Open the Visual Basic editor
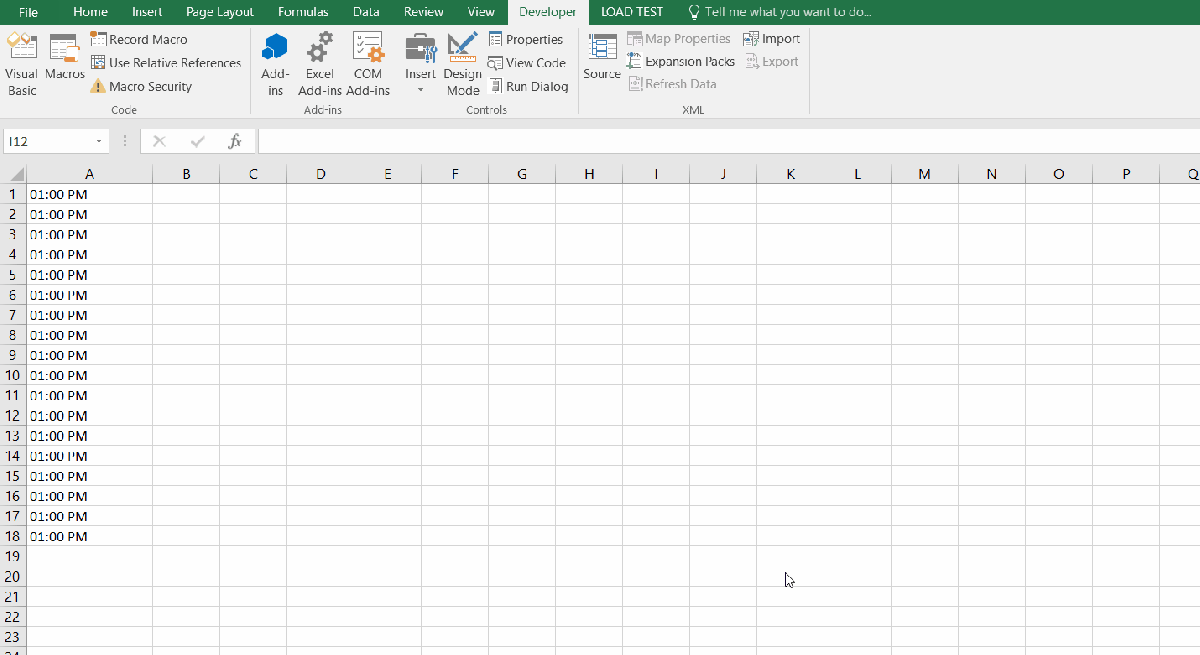Screen dimensions: 1200x655 click(x=22, y=64)
